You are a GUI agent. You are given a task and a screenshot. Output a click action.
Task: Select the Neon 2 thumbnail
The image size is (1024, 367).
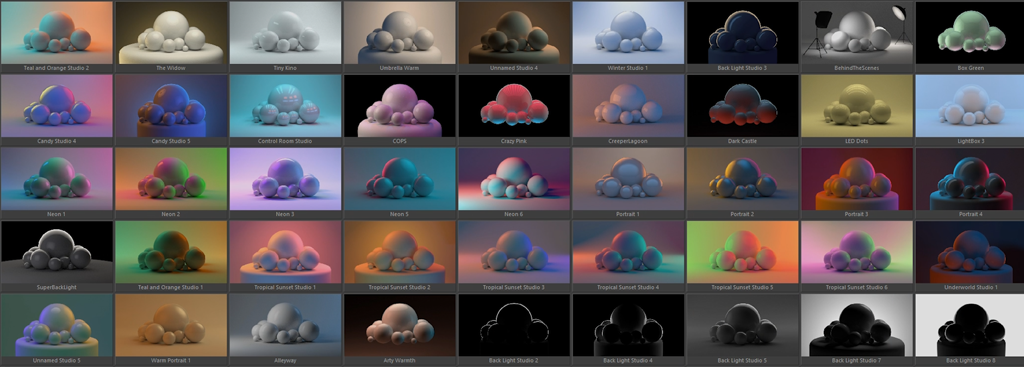tap(171, 179)
